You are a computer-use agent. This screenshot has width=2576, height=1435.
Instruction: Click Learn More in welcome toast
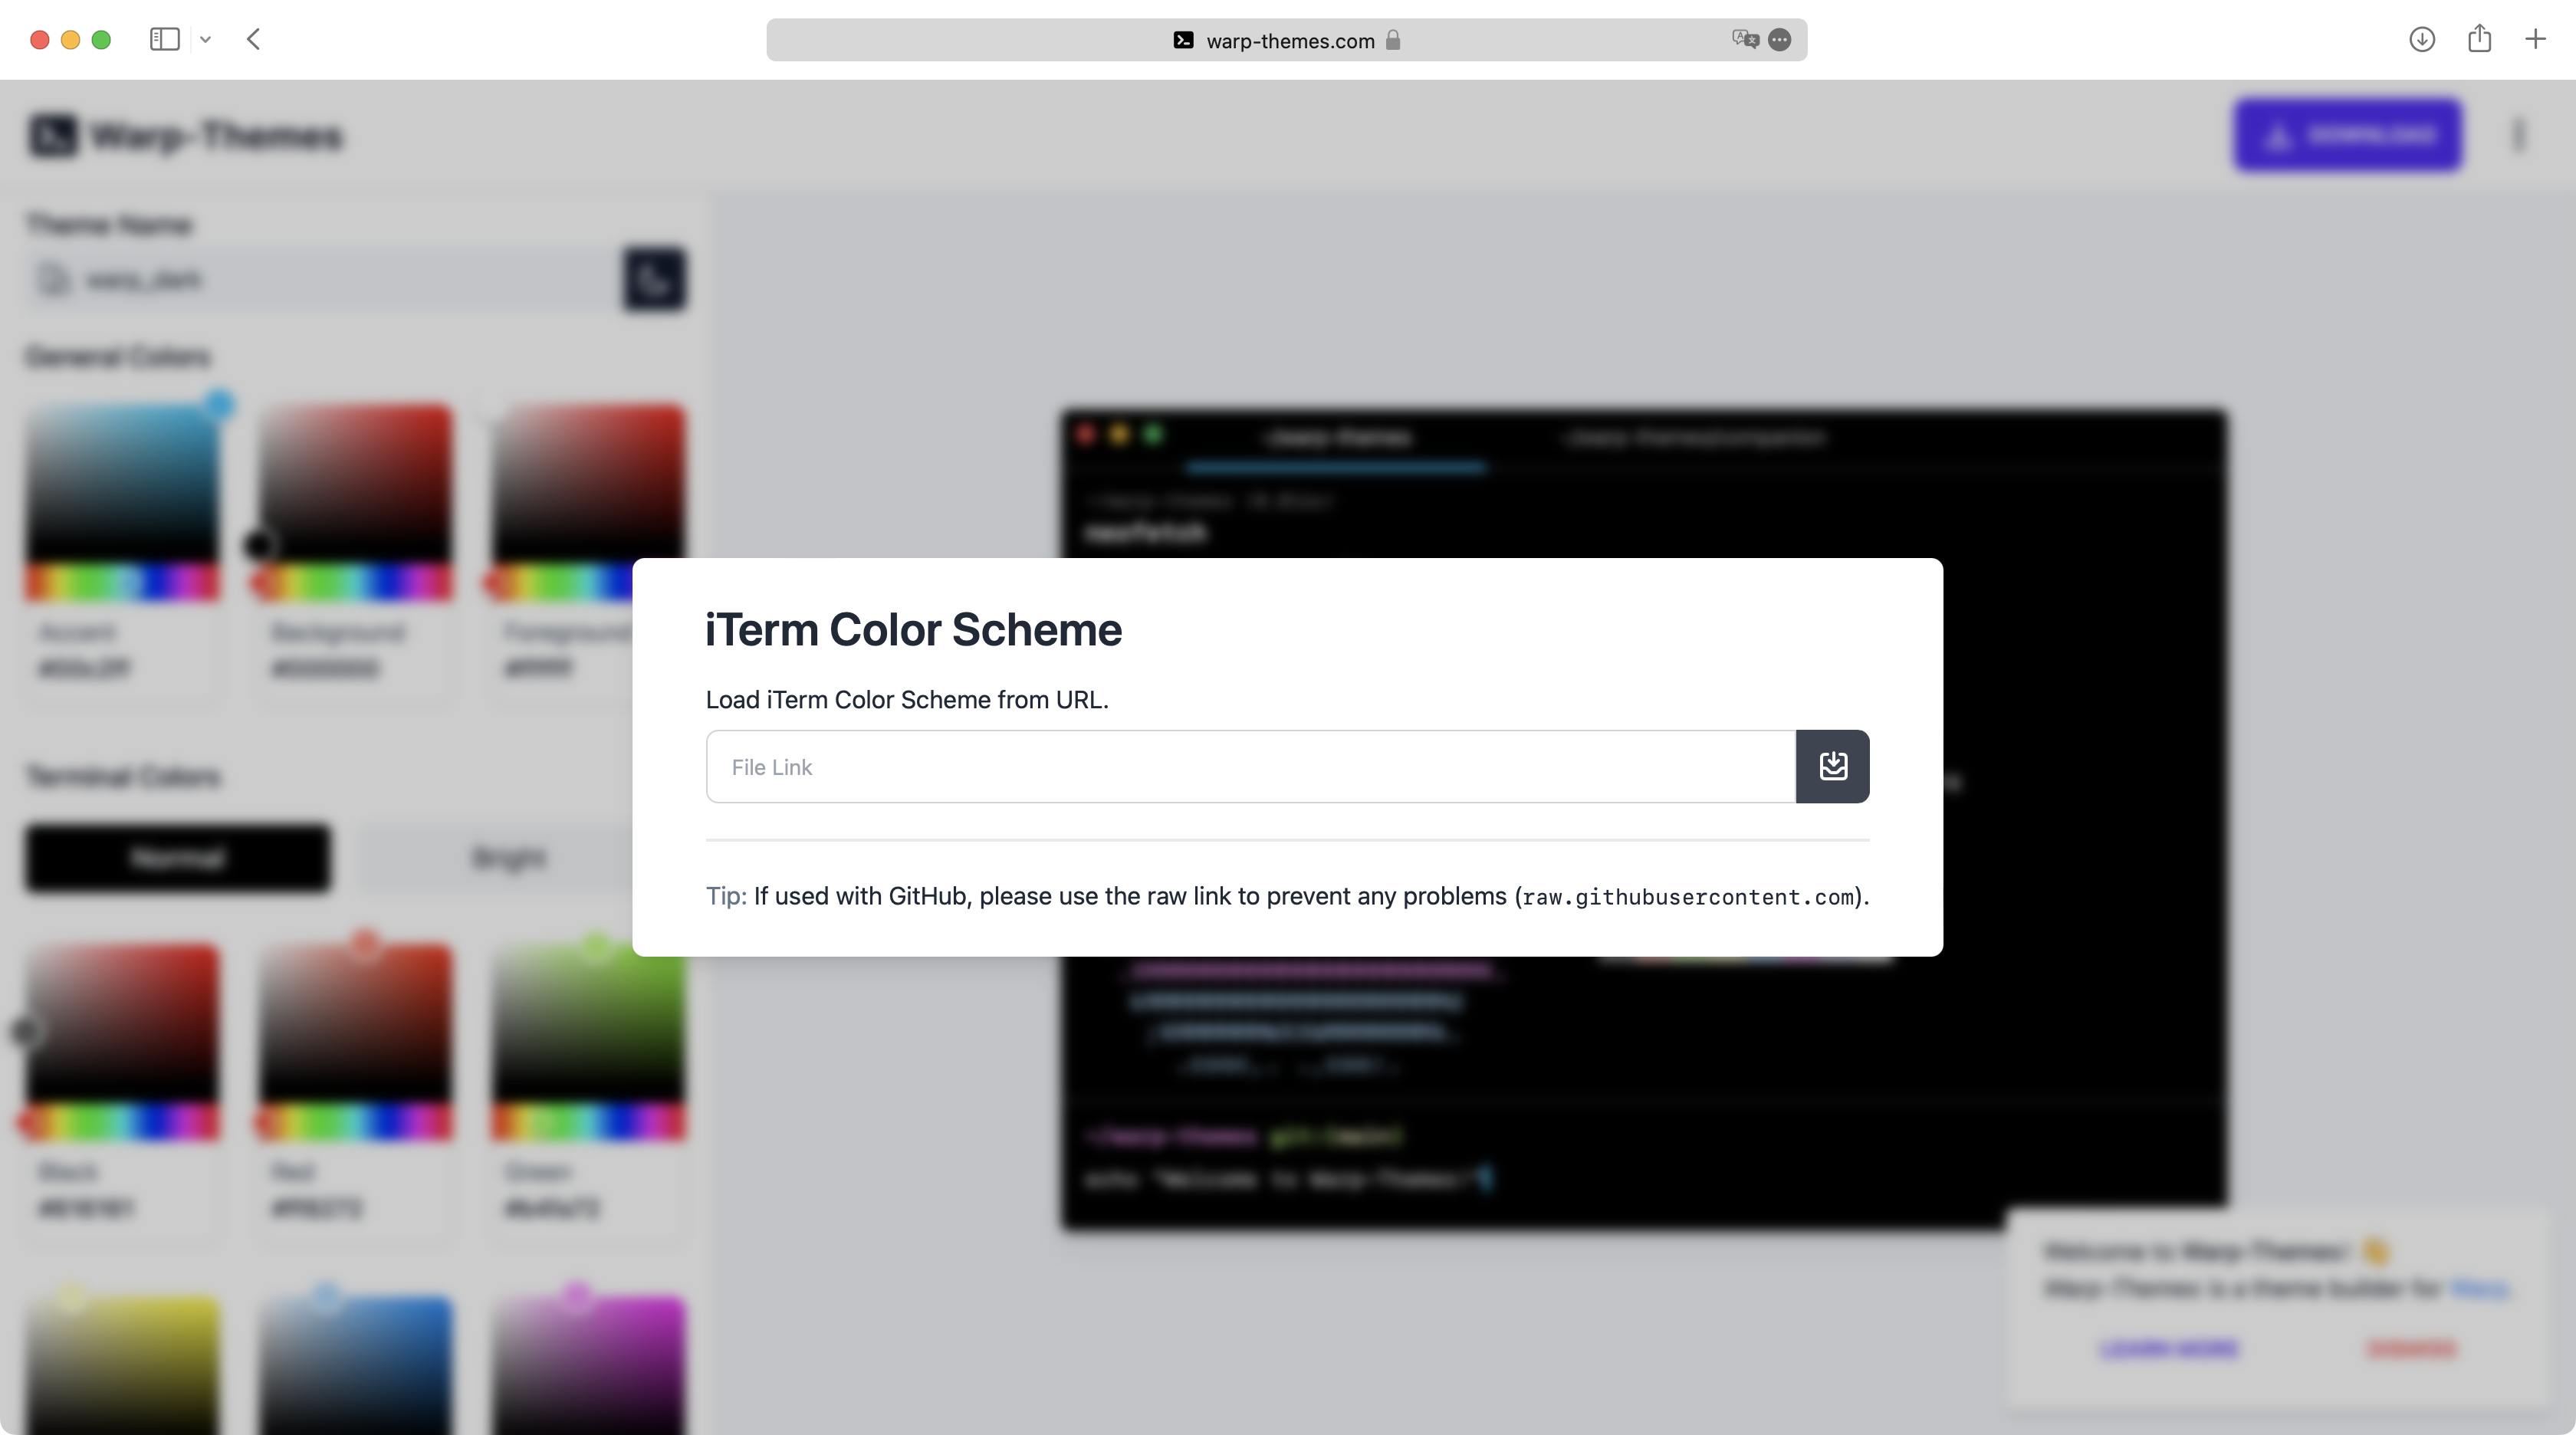coord(2168,1349)
